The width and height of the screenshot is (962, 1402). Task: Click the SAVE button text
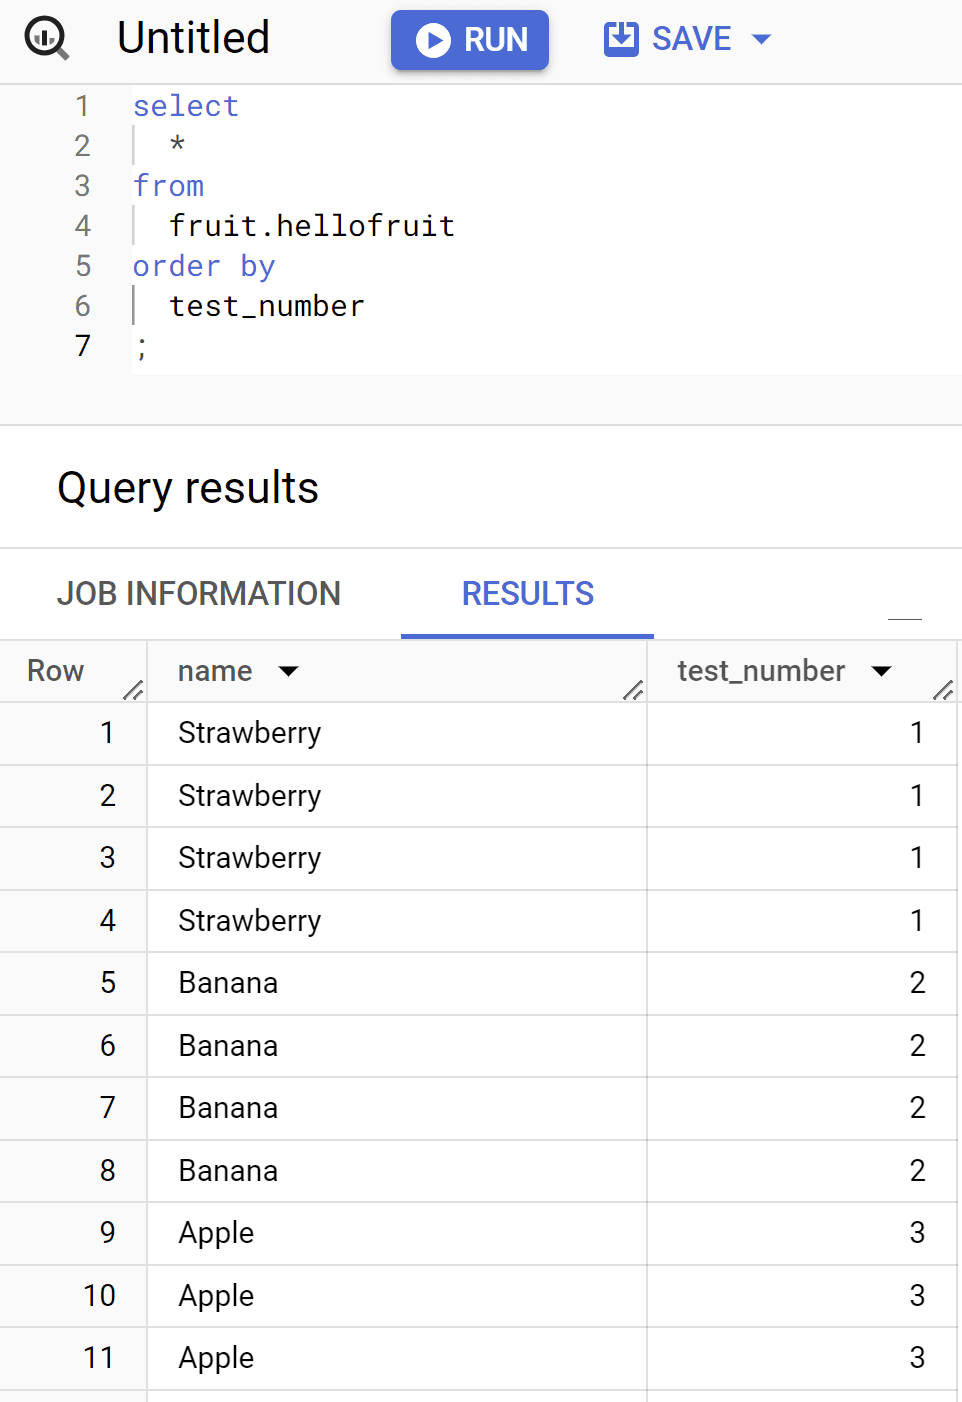692,39
